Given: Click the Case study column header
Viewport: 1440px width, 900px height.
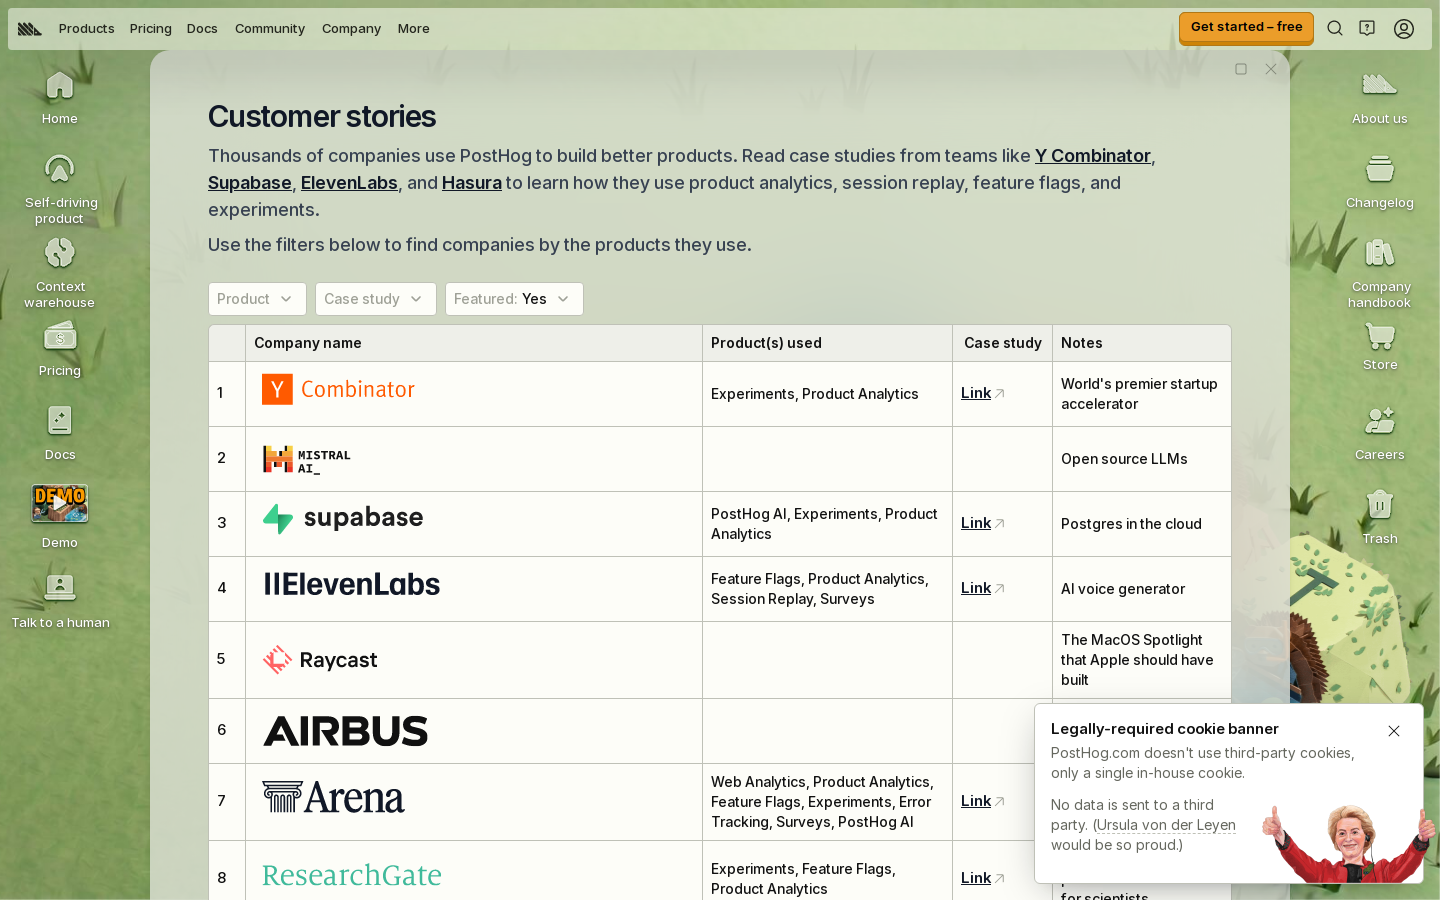Looking at the screenshot, I should tap(1003, 343).
